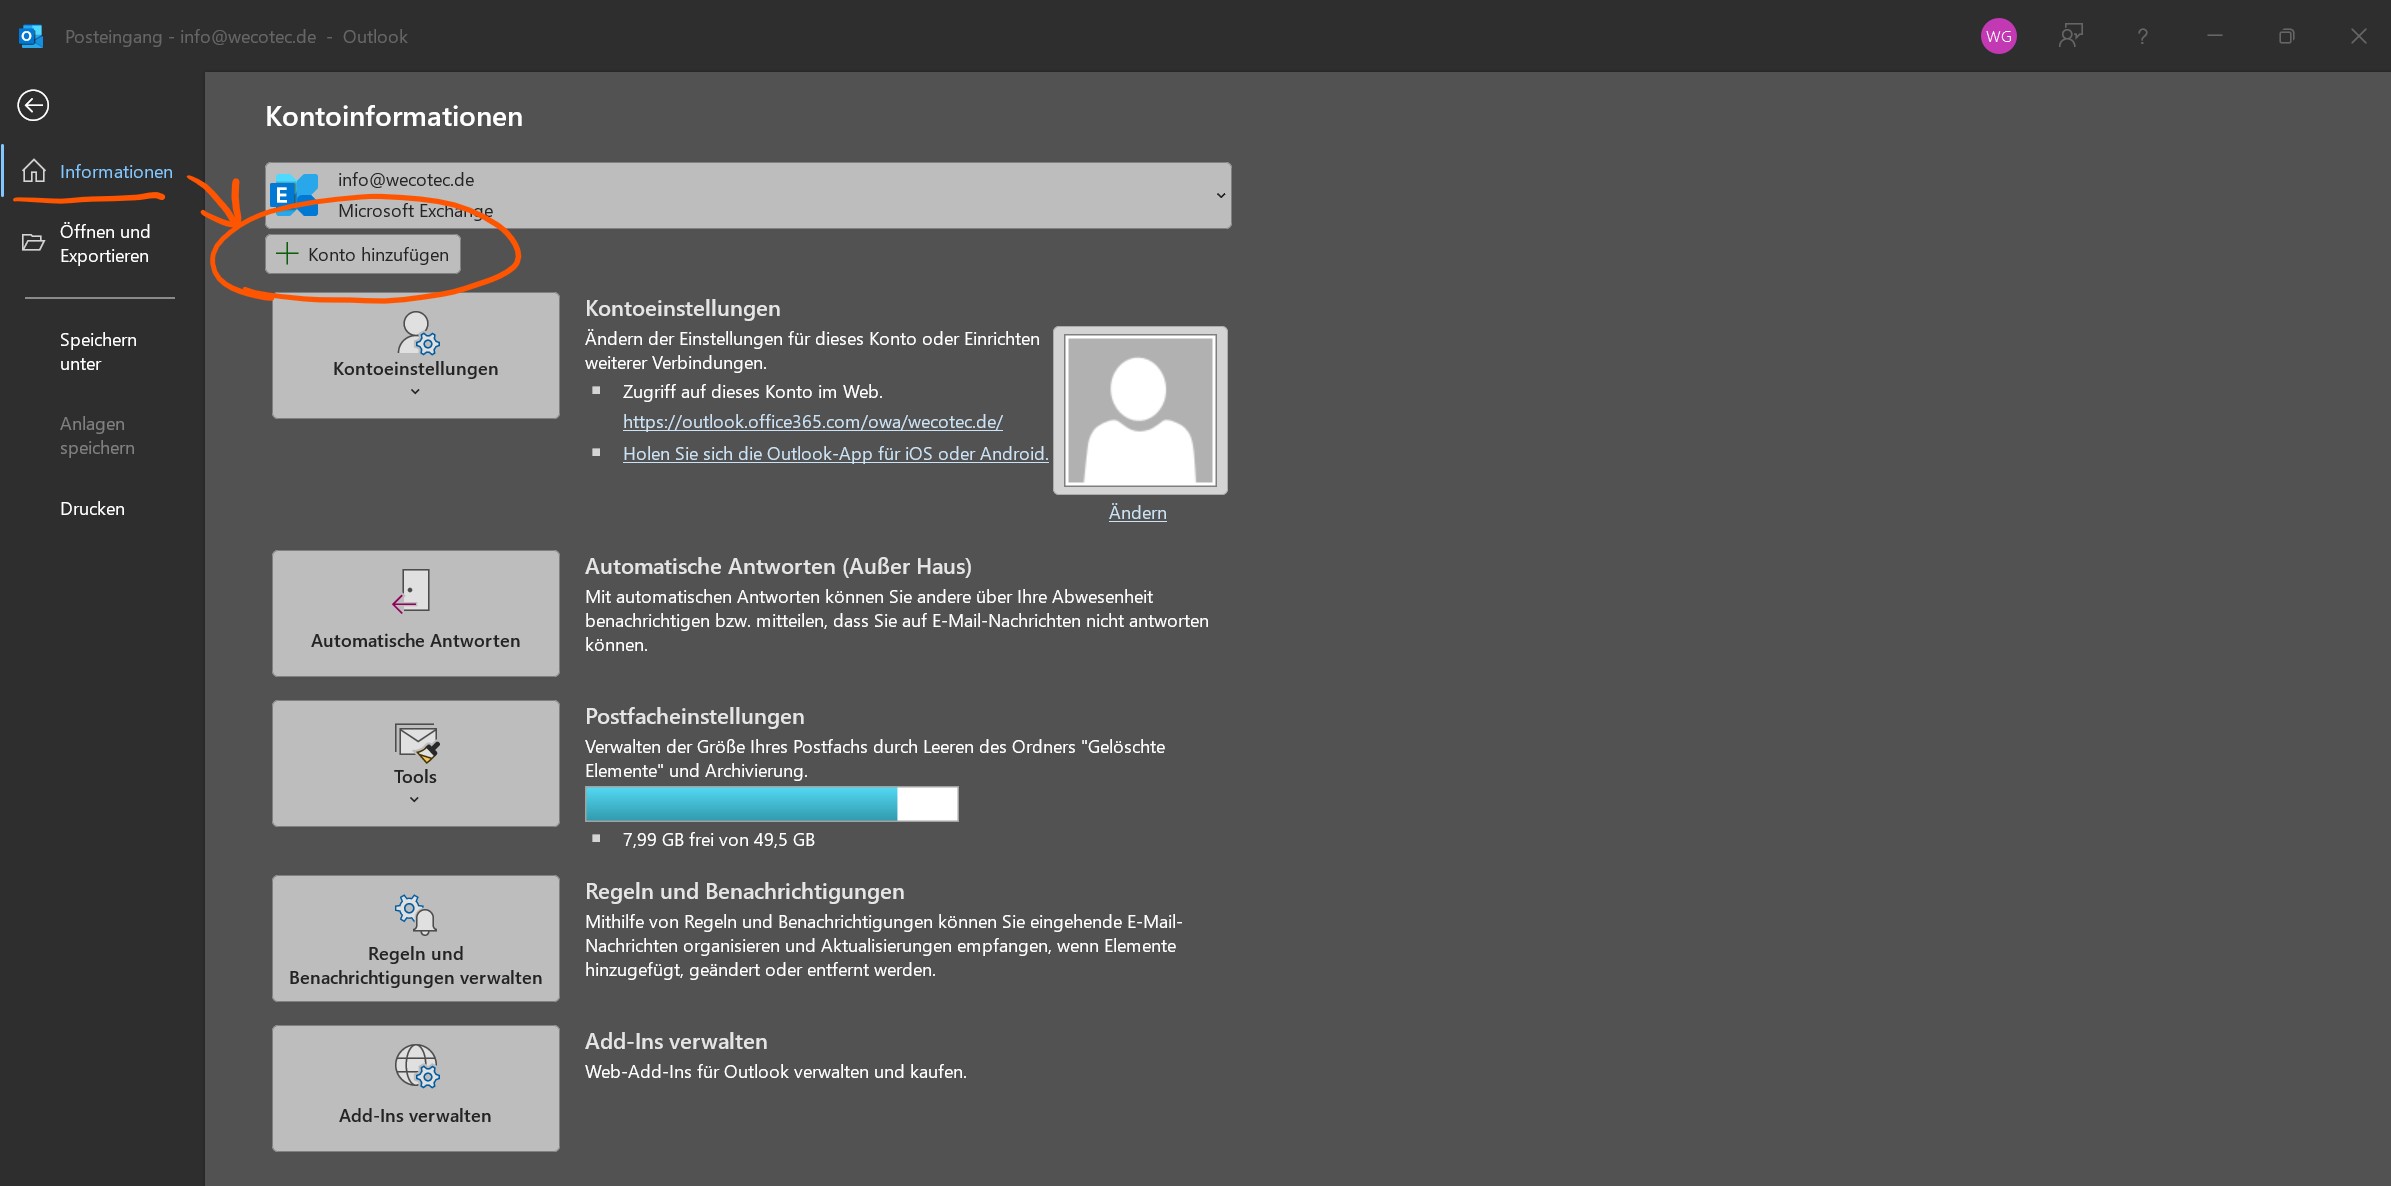Open help with the question mark
2391x1186 pixels.
tap(2142, 36)
